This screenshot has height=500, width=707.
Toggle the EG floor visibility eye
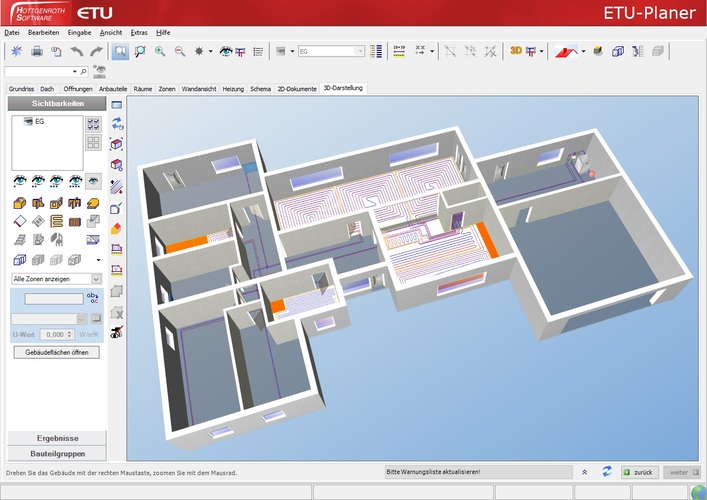(29, 121)
